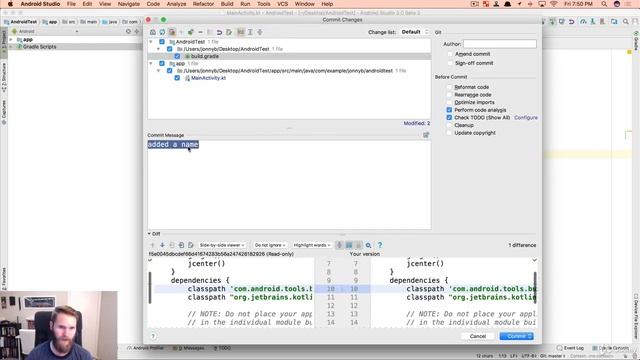This screenshot has height=360, width=640.
Task: Enable Amend commit checkbox
Action: tap(450, 54)
